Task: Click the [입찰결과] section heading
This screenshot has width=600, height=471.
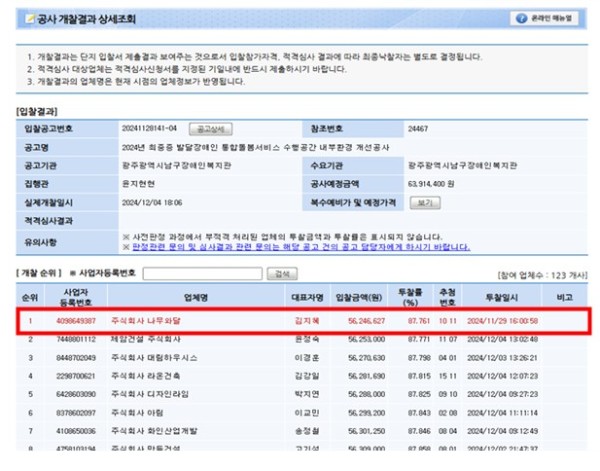Action: 37,111
